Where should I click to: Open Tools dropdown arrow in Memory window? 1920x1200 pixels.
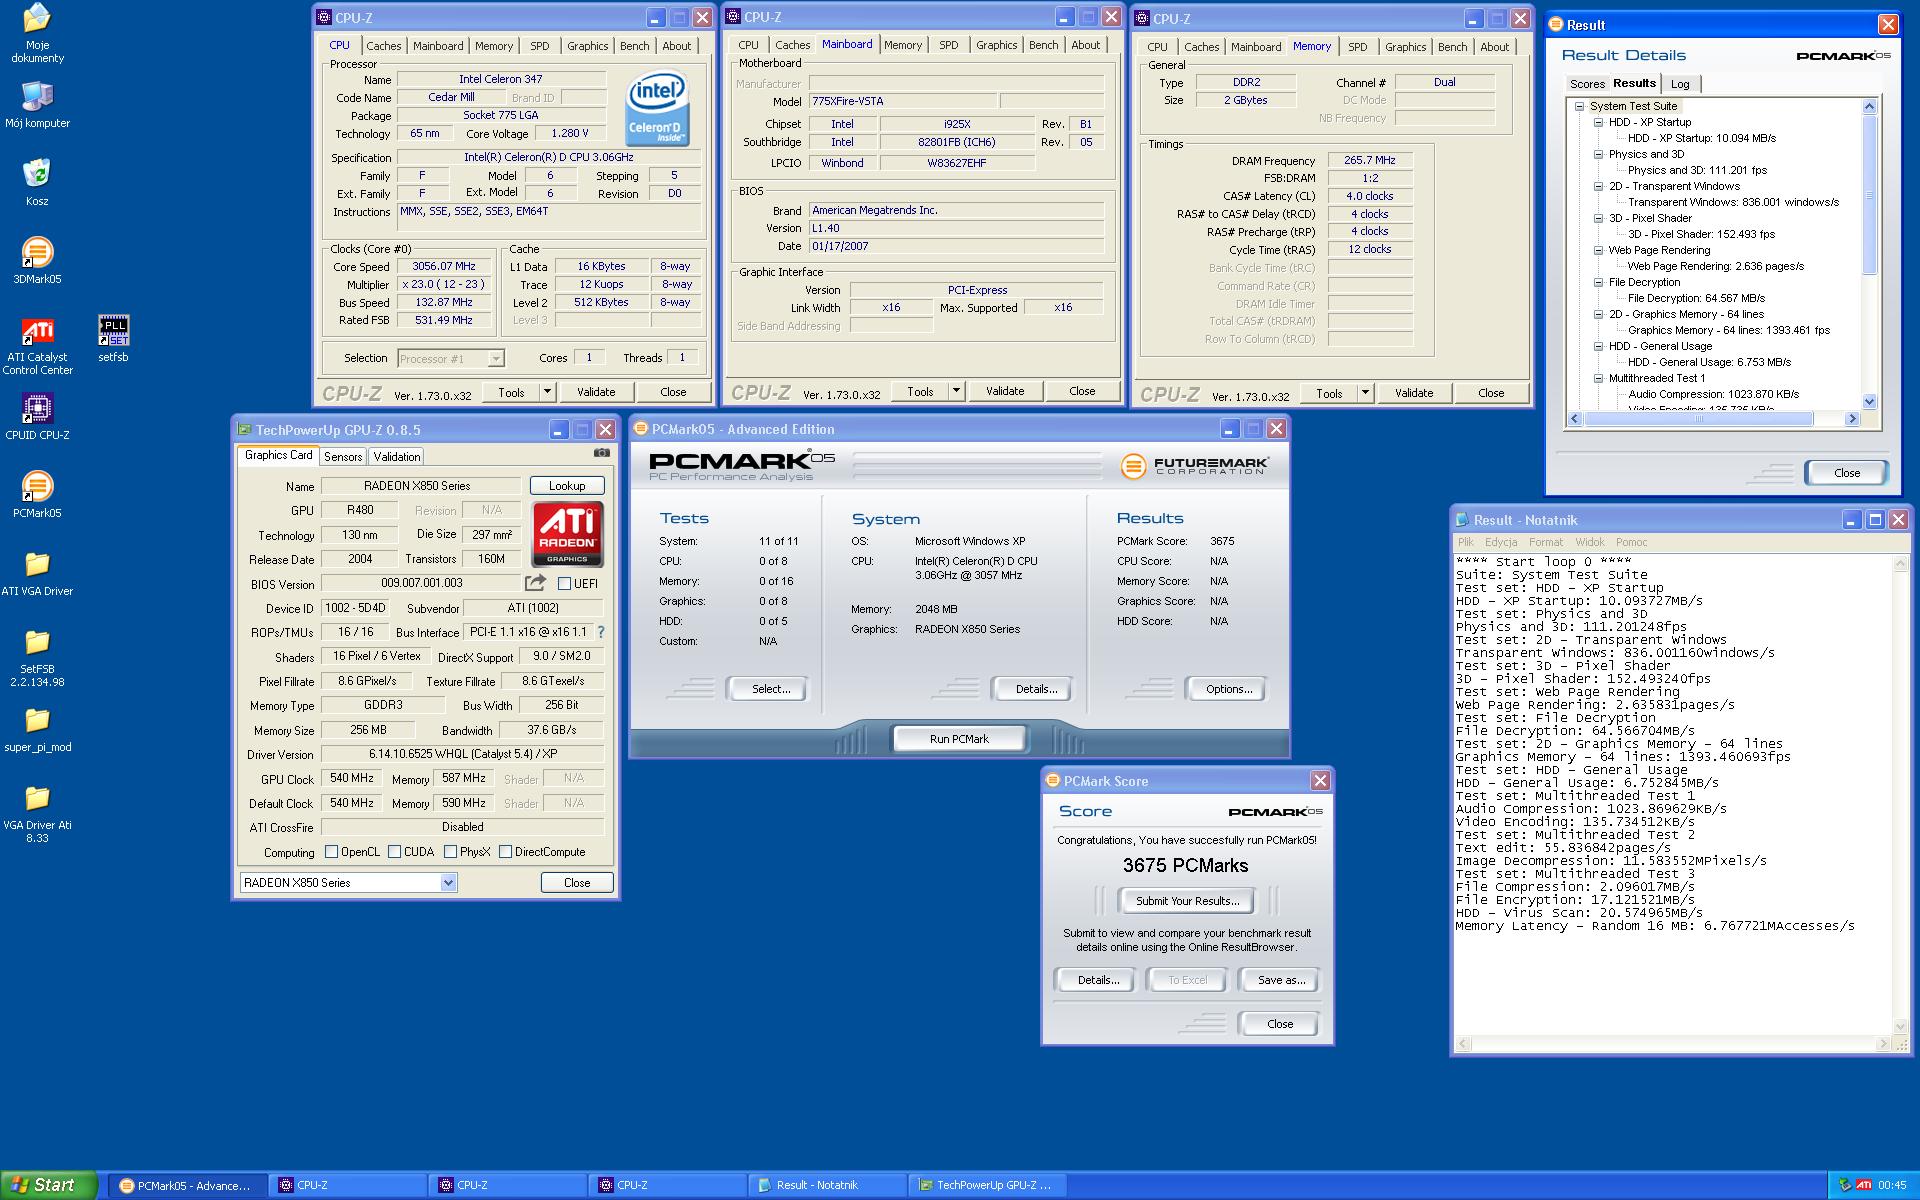(x=1365, y=393)
